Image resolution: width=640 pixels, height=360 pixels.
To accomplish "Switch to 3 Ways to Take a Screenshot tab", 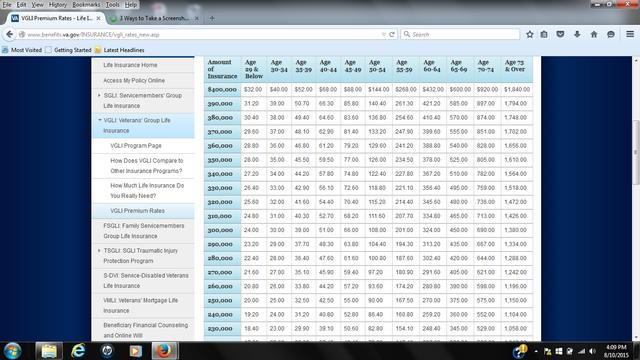I will coord(154,18).
